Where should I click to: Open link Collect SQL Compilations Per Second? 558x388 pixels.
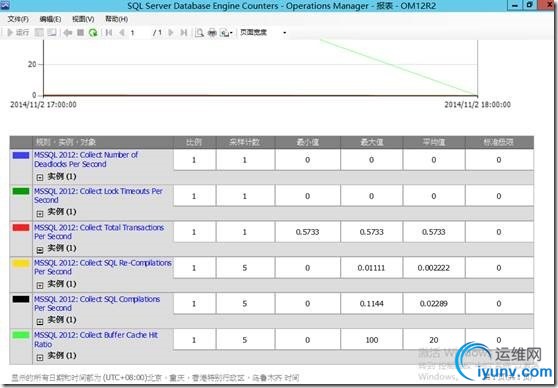(97, 303)
